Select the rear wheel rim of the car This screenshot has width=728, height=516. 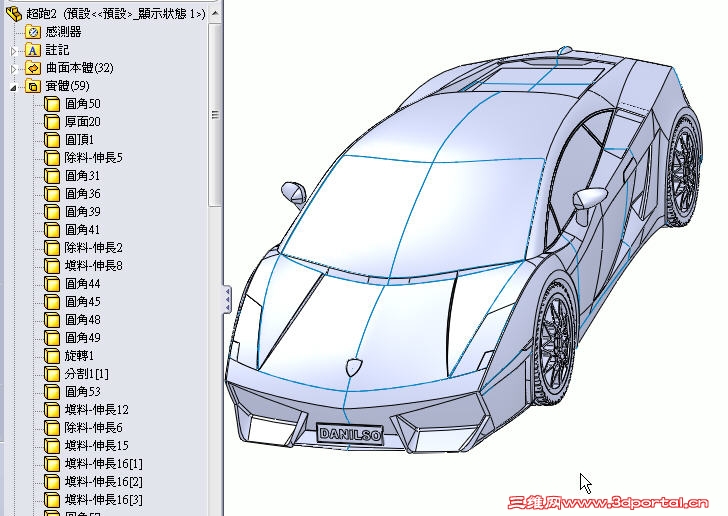coord(684,170)
